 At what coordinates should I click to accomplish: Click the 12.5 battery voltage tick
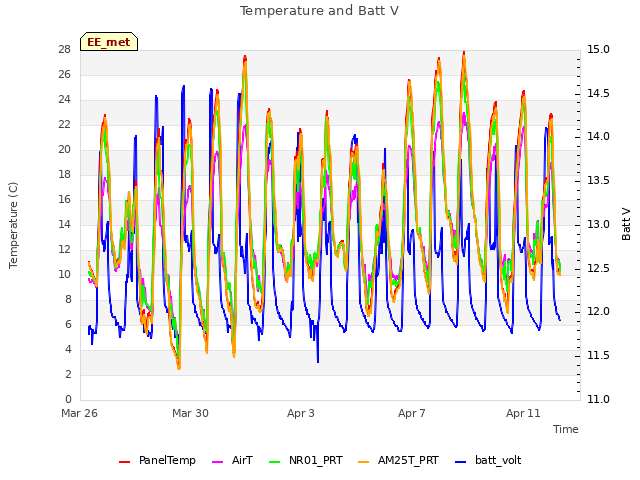[x=598, y=268]
